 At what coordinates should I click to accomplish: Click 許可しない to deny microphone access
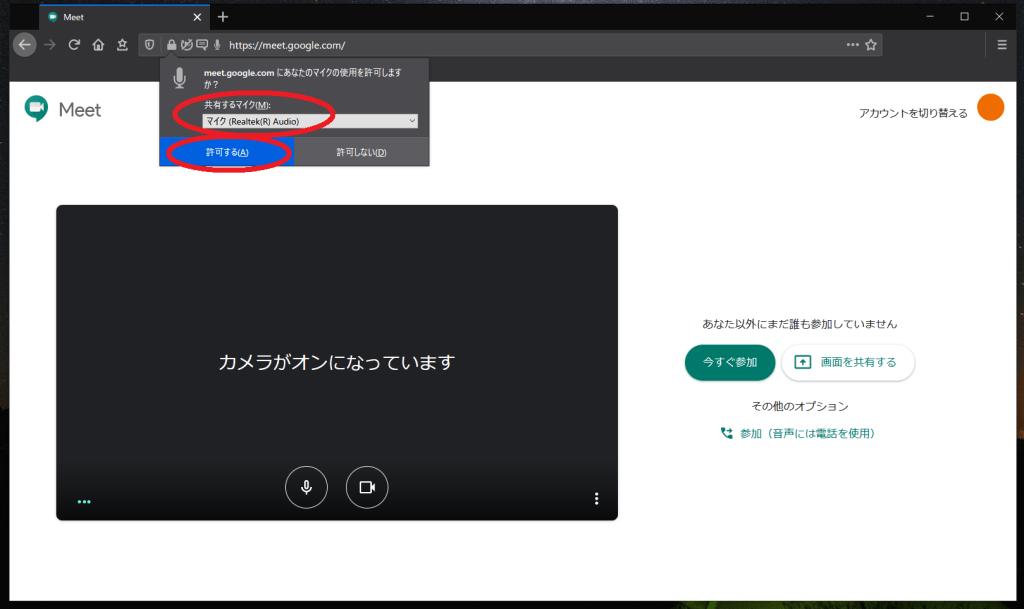pyautogui.click(x=361, y=152)
